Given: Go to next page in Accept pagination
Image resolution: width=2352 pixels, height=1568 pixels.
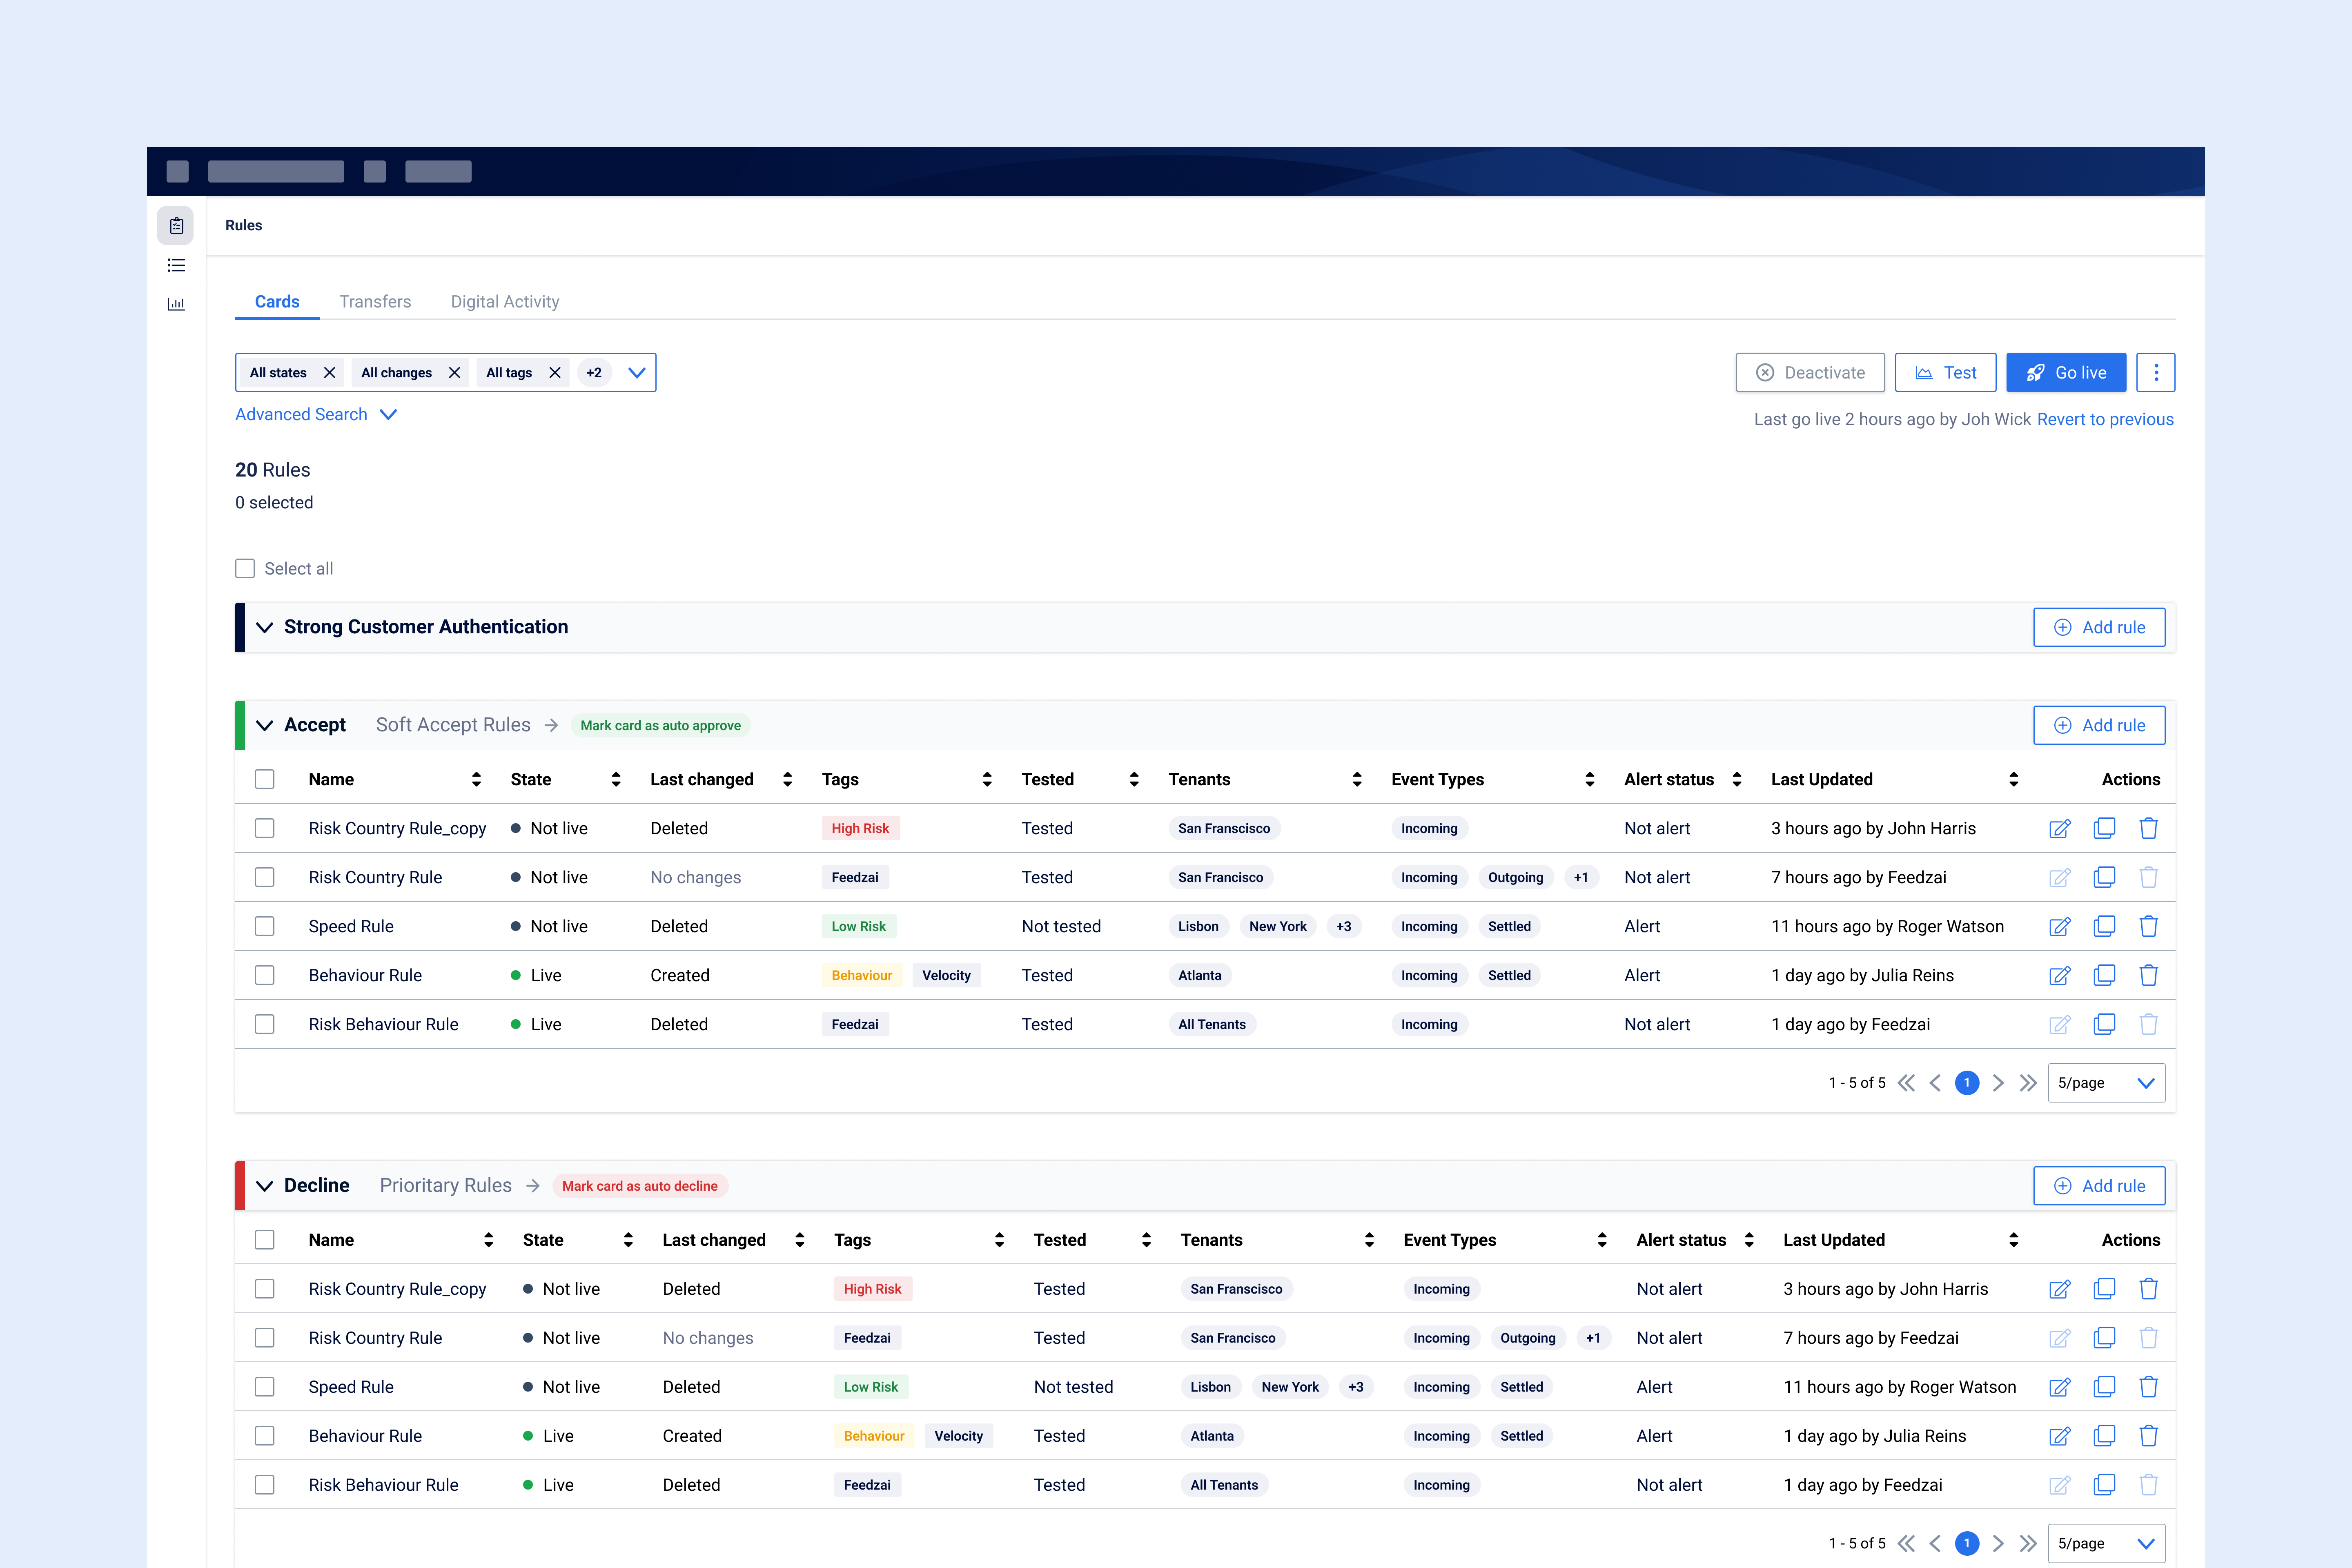Looking at the screenshot, I should pyautogui.click(x=1998, y=1083).
